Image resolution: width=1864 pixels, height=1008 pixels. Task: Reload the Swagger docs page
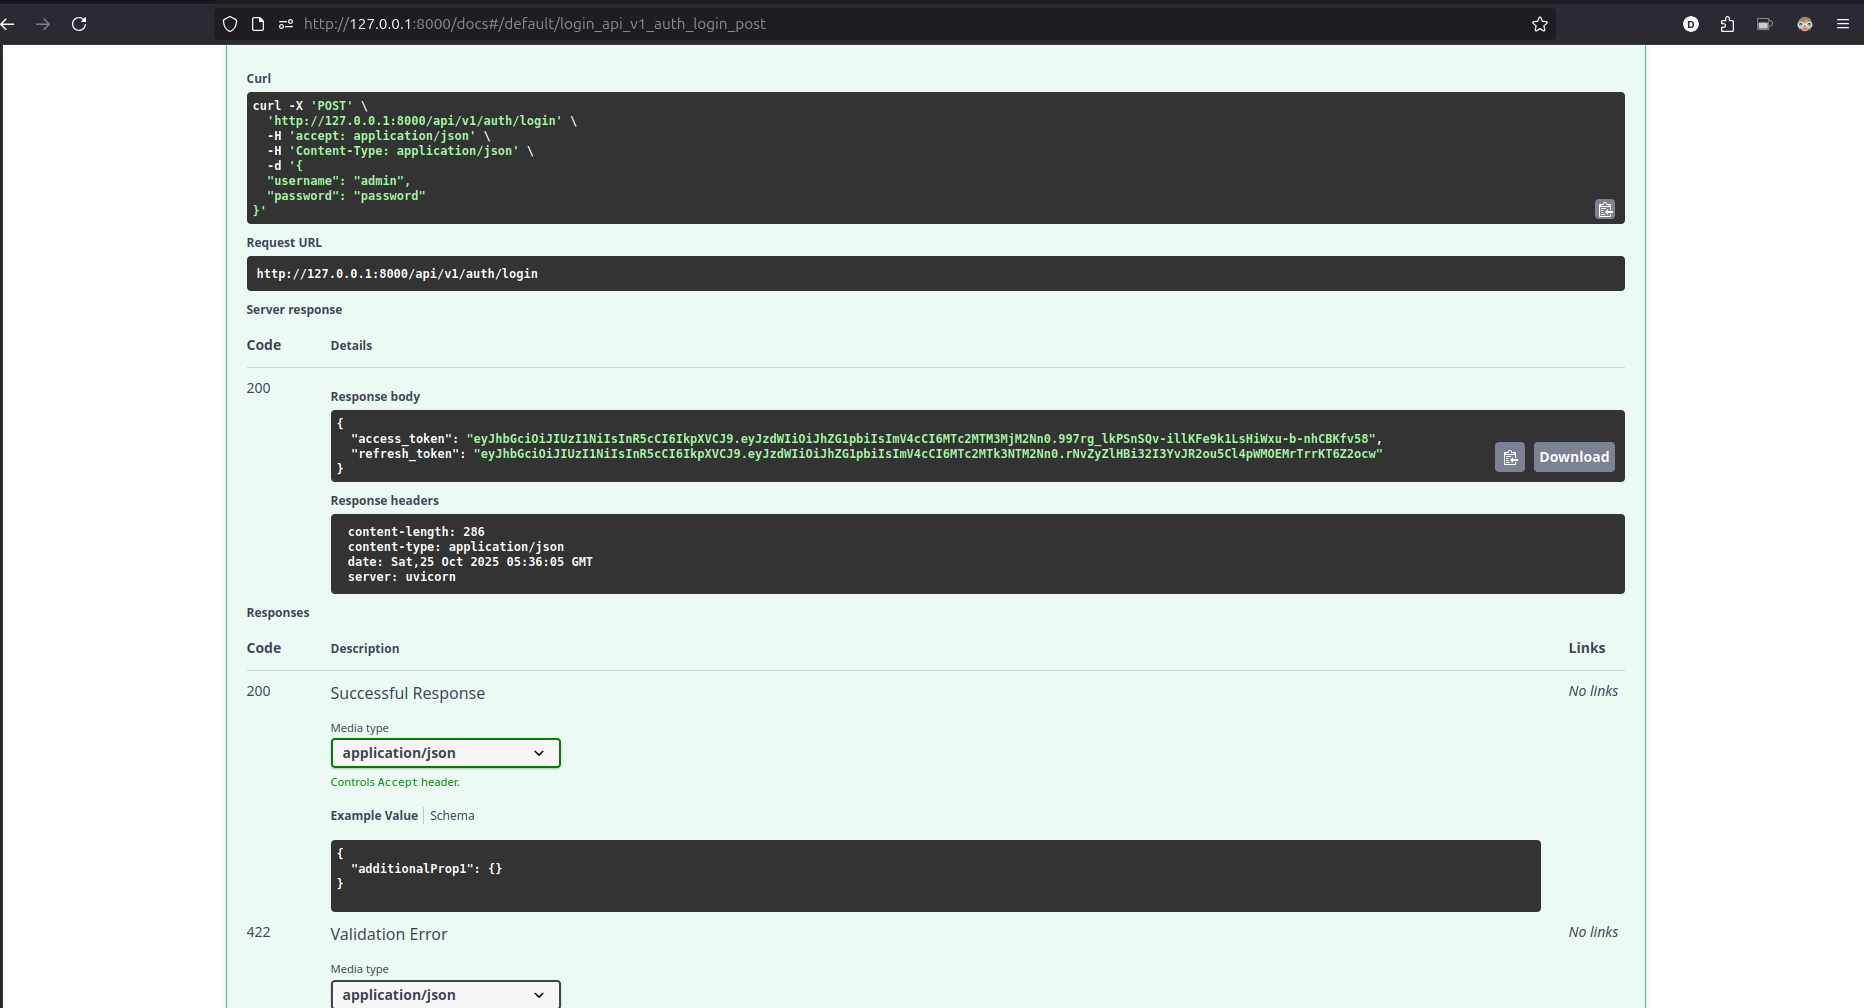(x=79, y=23)
